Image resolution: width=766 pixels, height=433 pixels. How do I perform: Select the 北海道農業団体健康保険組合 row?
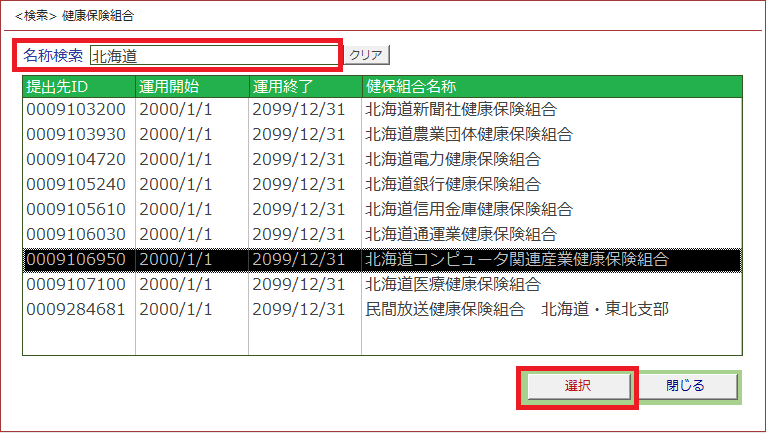468,134
